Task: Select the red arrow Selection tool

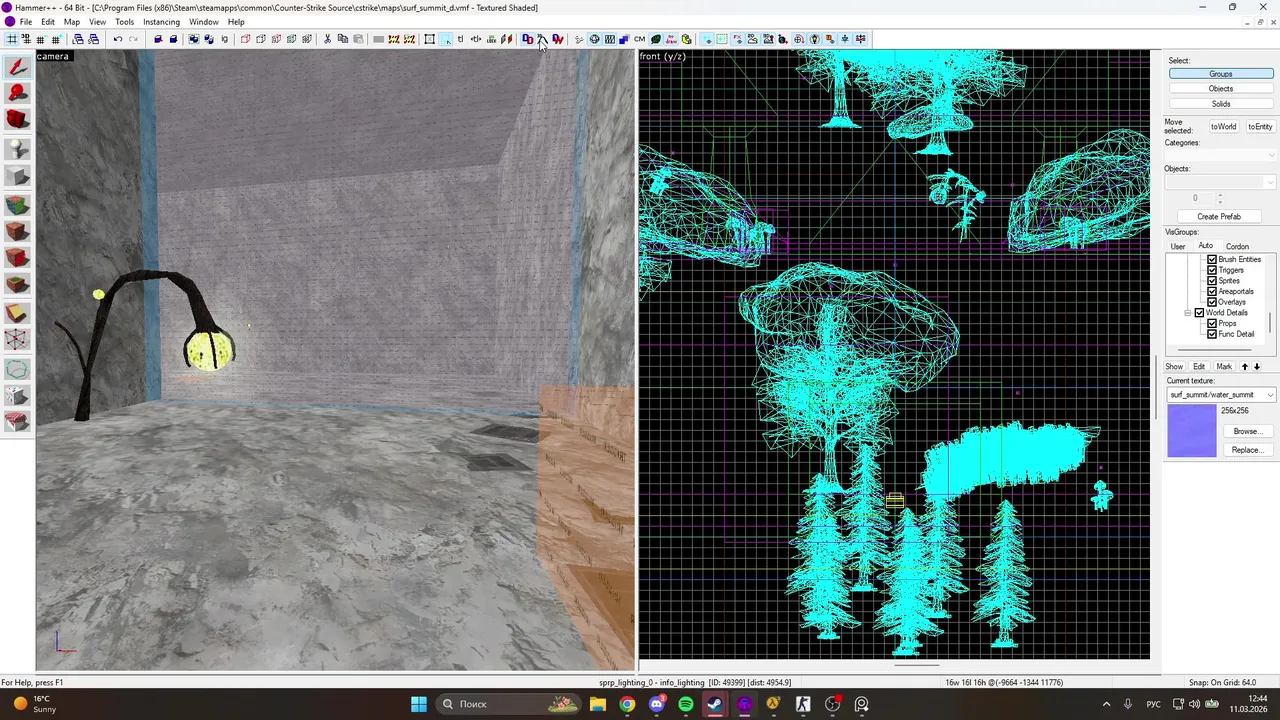Action: (17, 67)
